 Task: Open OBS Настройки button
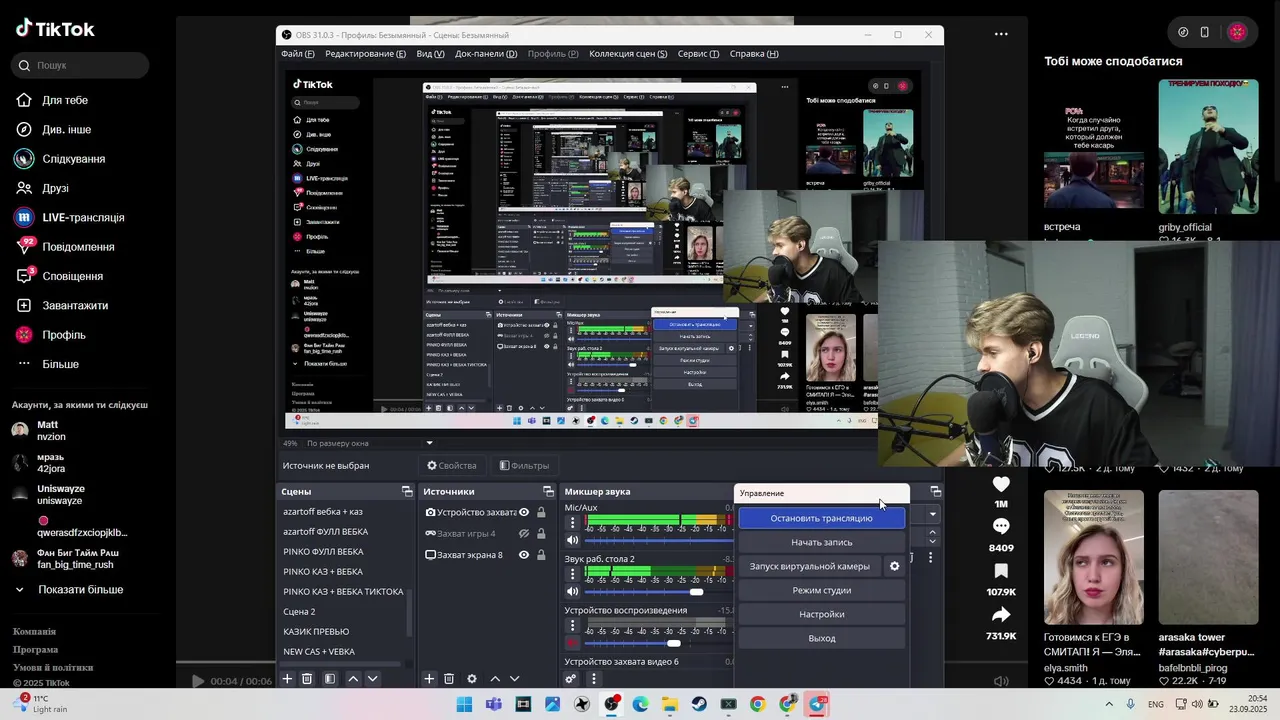(822, 614)
